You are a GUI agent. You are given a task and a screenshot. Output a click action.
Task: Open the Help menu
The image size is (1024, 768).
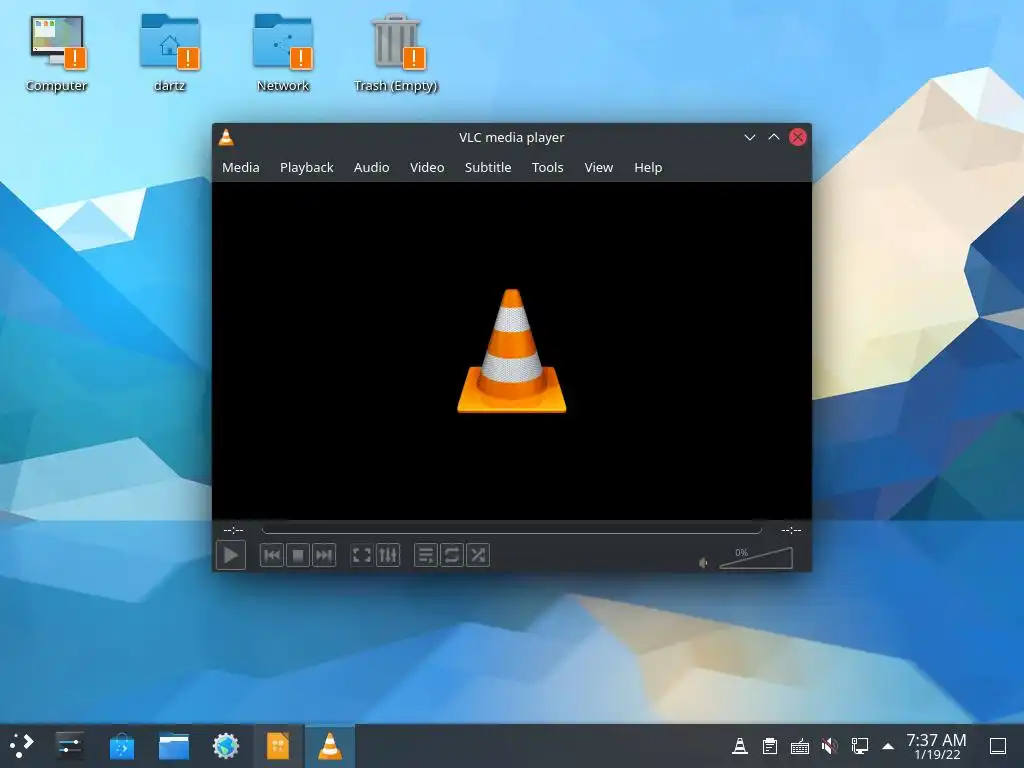pyautogui.click(x=648, y=167)
